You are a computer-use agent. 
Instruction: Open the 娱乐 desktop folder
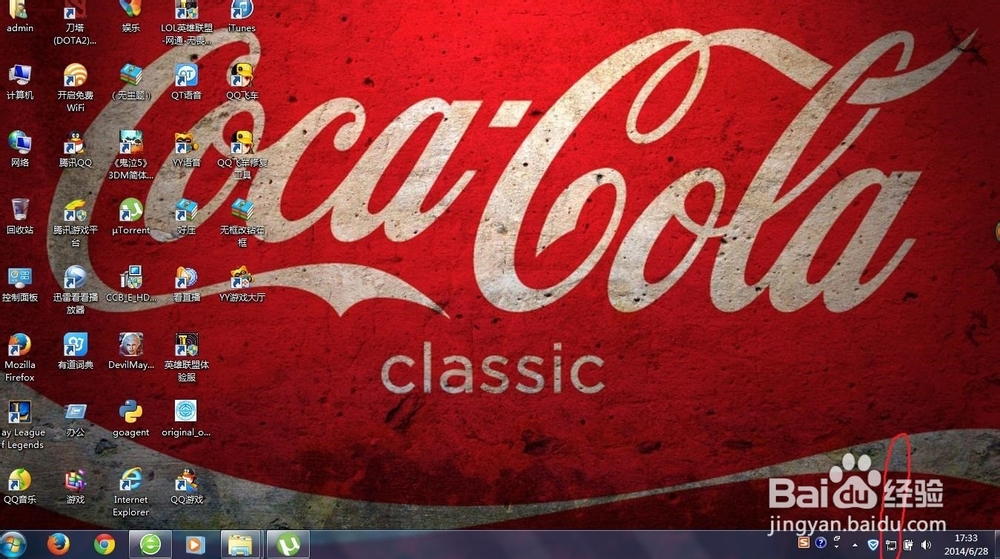click(131, 16)
